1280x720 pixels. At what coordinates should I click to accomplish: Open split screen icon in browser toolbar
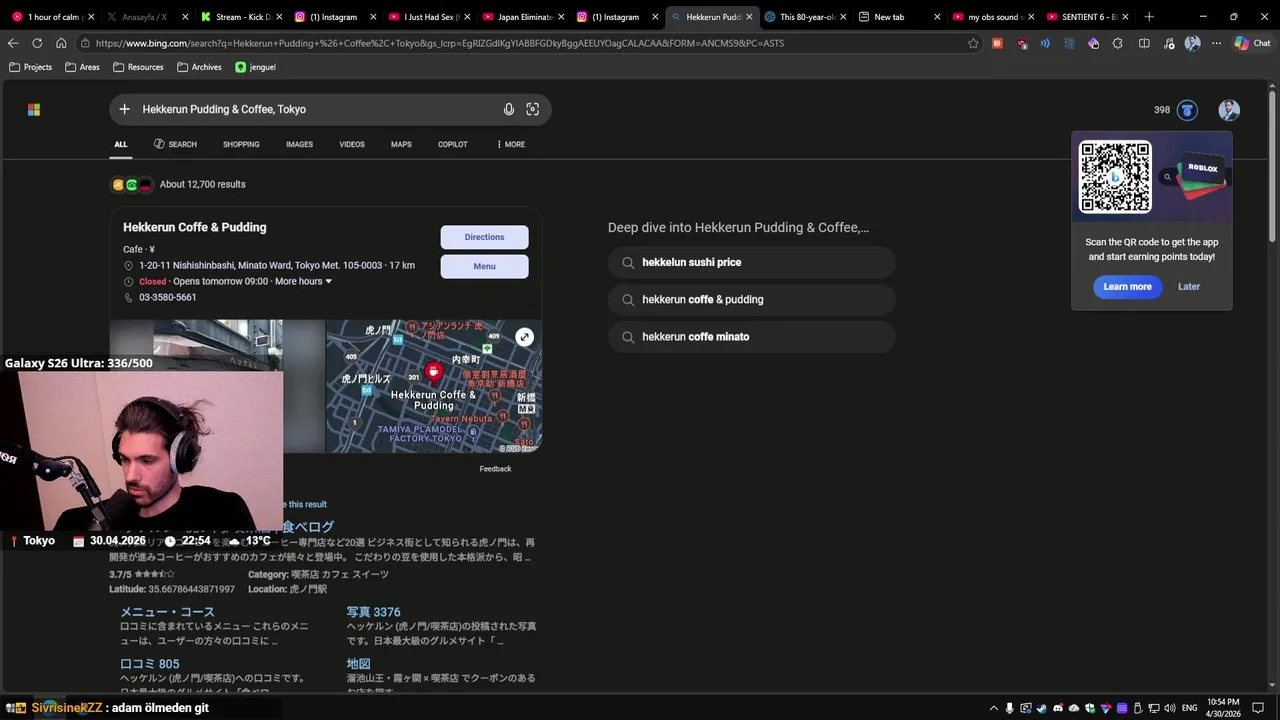click(1144, 43)
